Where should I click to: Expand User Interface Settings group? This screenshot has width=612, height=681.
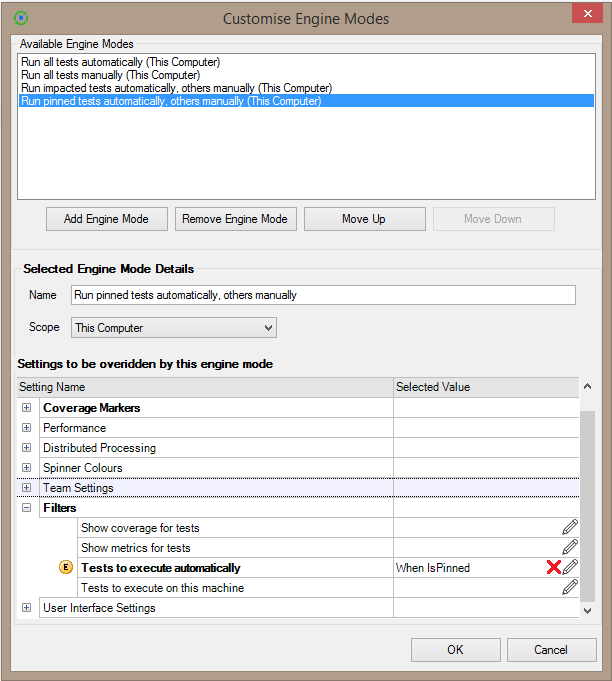tap(26, 608)
